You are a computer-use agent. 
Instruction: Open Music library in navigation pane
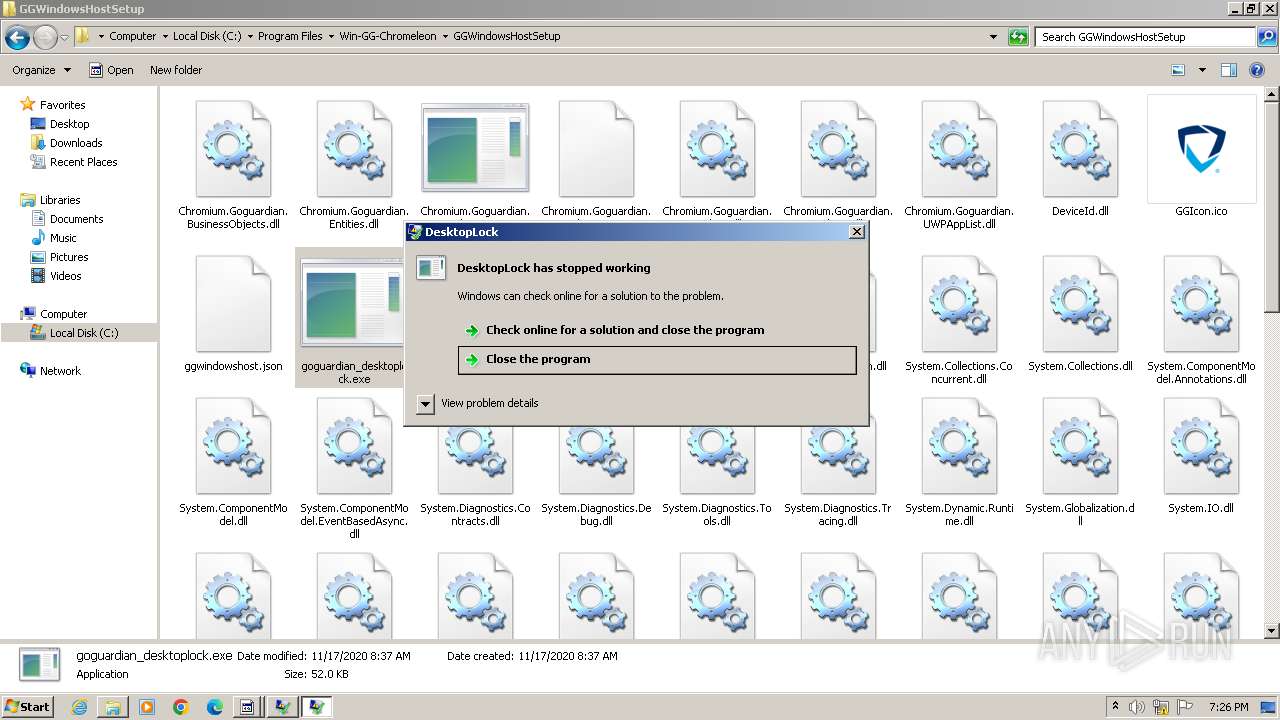[63, 238]
